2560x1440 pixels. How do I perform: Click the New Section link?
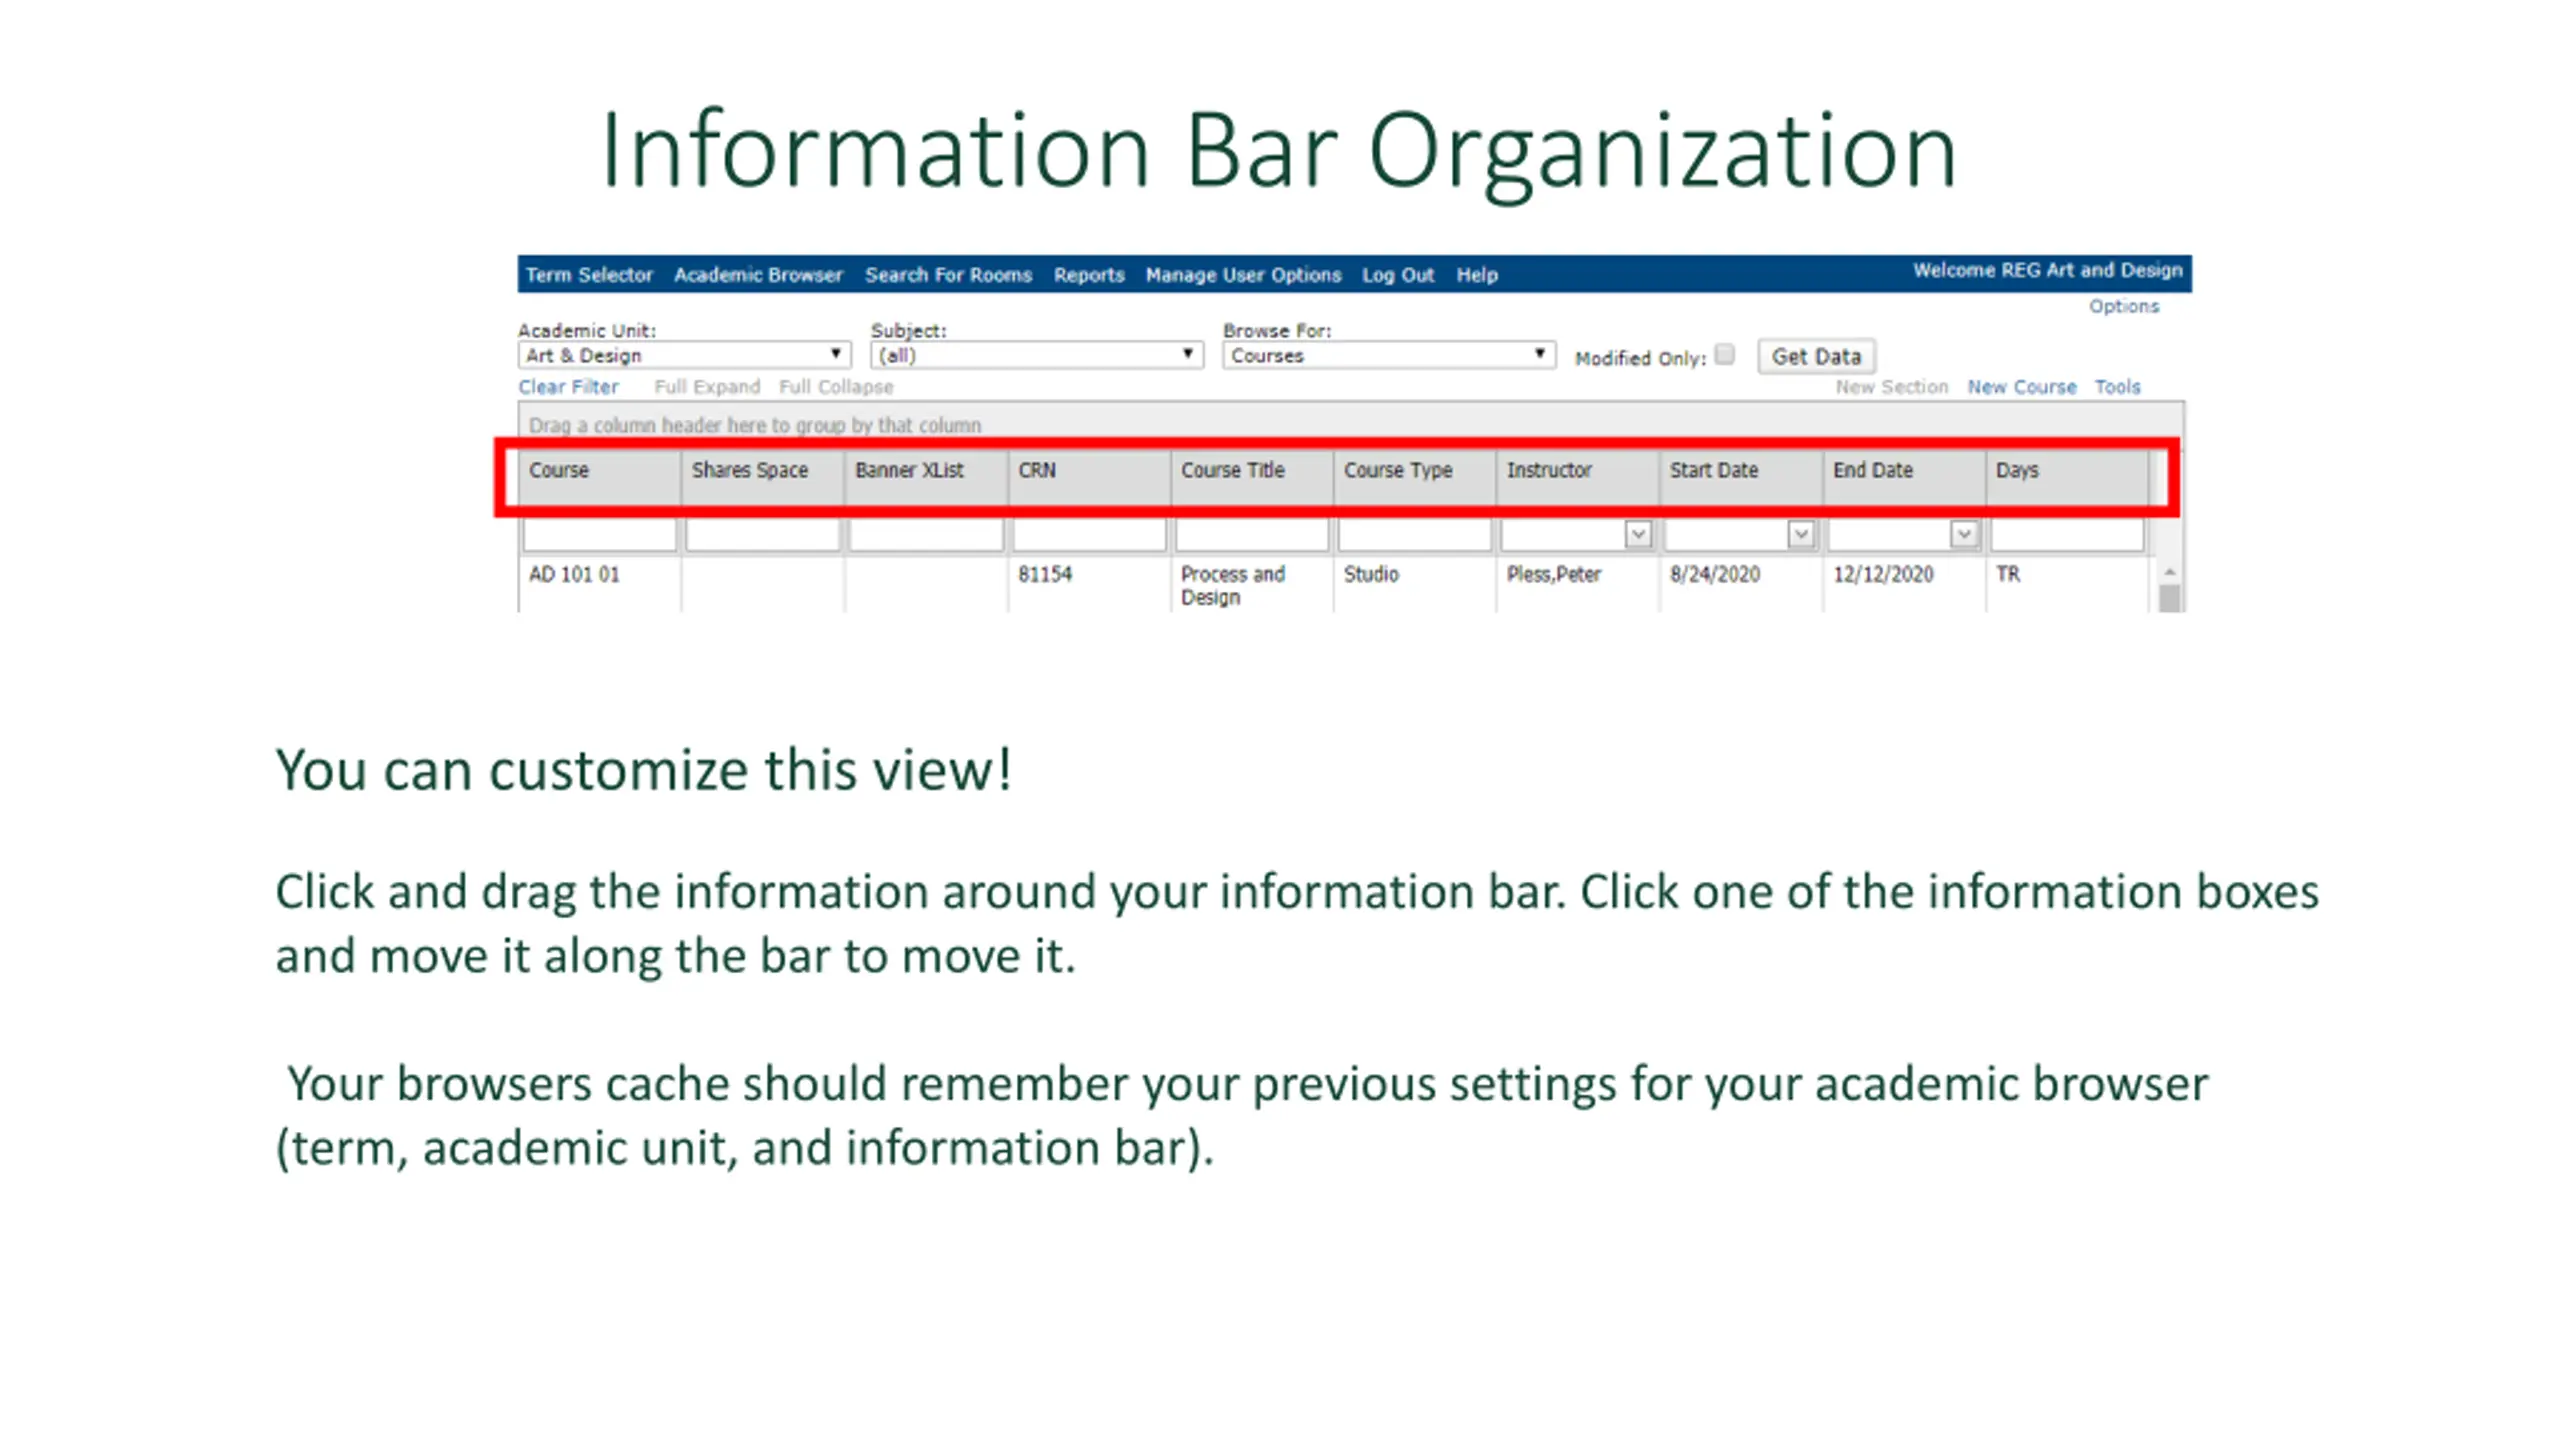click(1891, 387)
